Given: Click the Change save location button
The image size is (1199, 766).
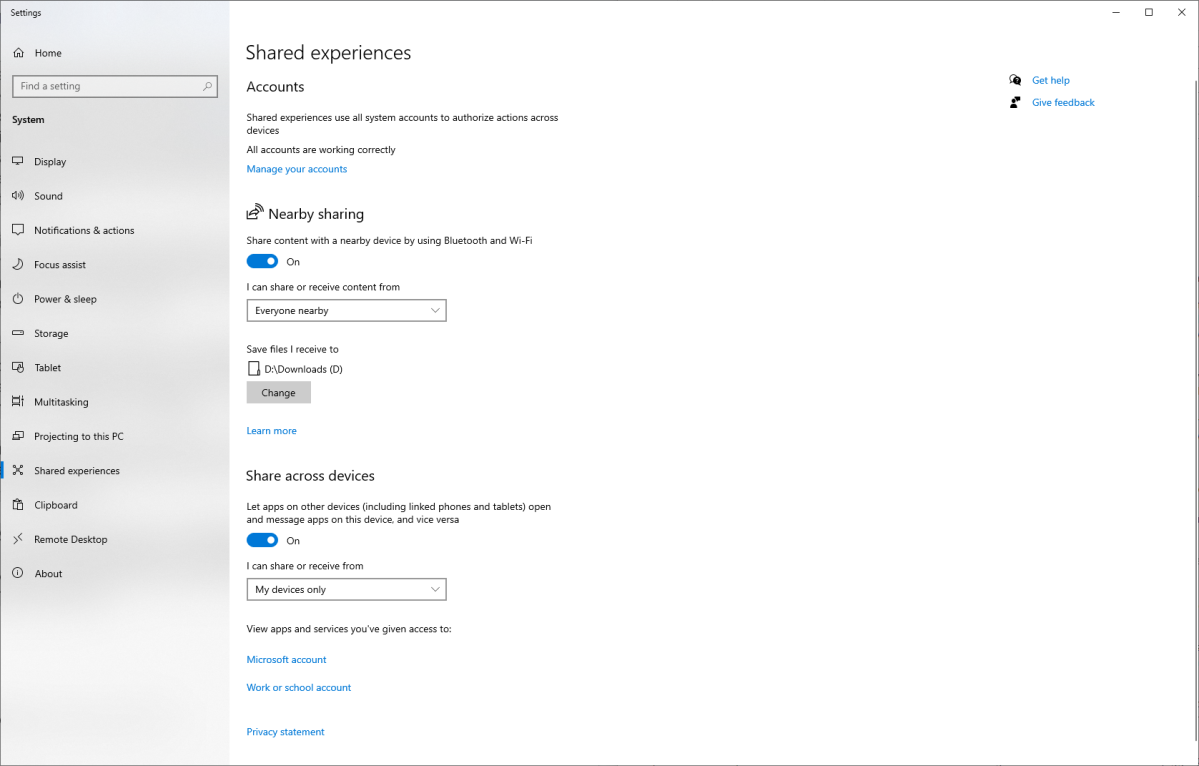Looking at the screenshot, I should [278, 392].
